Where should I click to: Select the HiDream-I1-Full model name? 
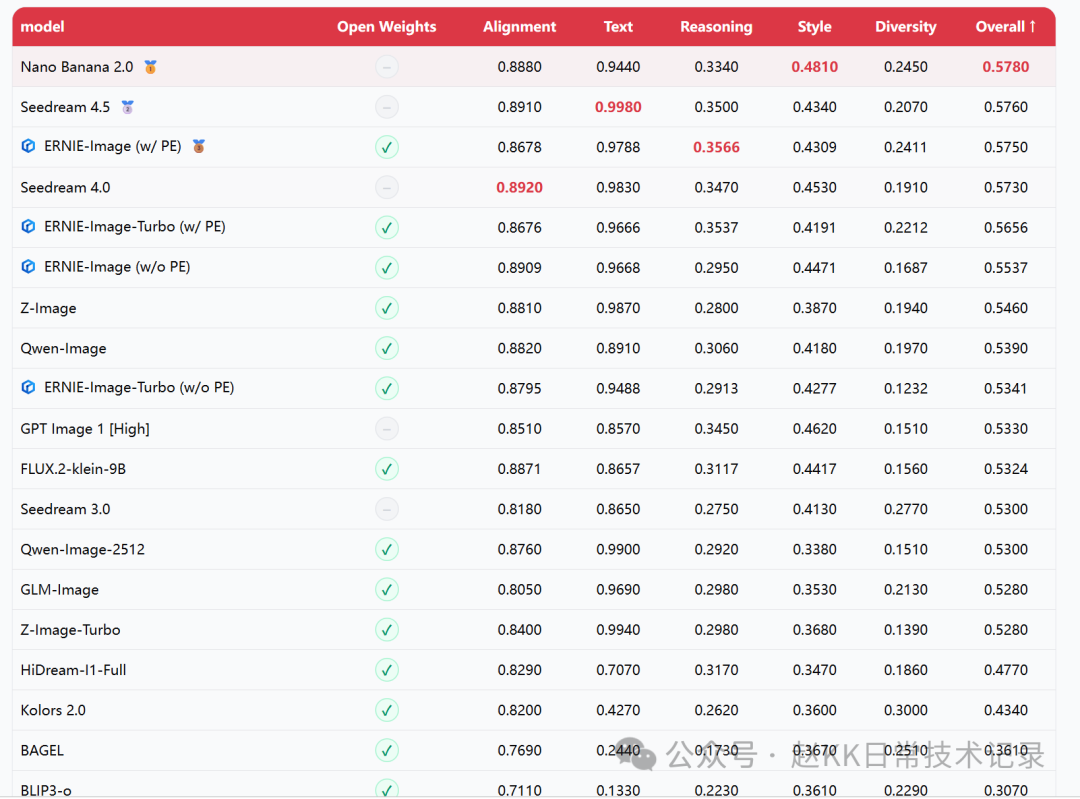[73, 670]
